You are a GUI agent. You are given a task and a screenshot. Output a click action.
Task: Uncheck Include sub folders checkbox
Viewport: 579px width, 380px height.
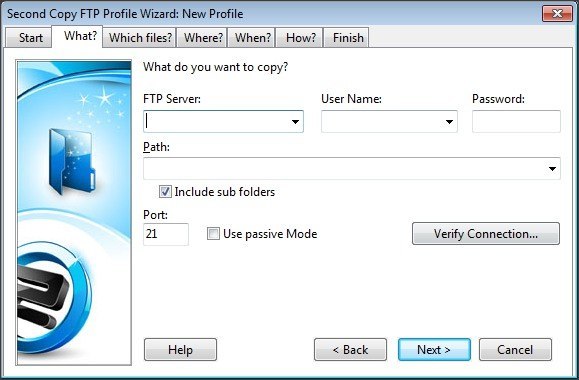(x=165, y=192)
